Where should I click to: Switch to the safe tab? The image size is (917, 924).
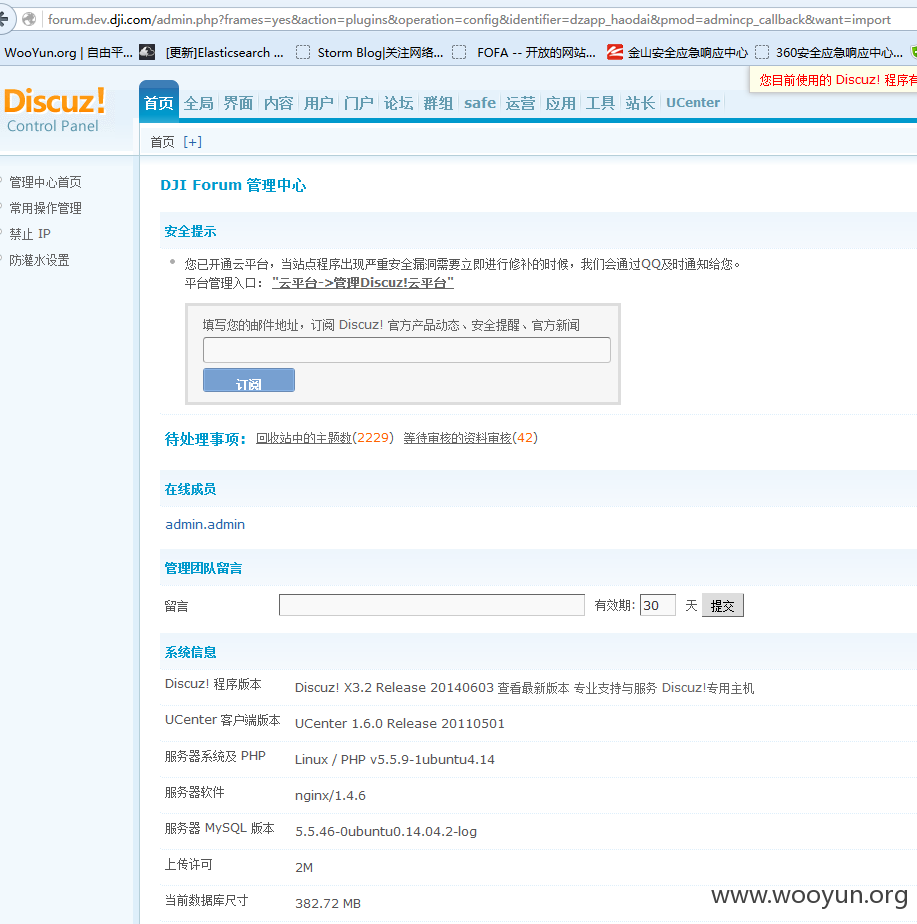(480, 103)
